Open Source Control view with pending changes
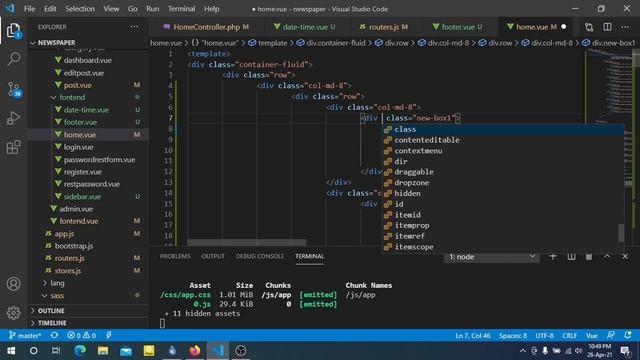Screen dimensions: 640x360 tap(13, 89)
